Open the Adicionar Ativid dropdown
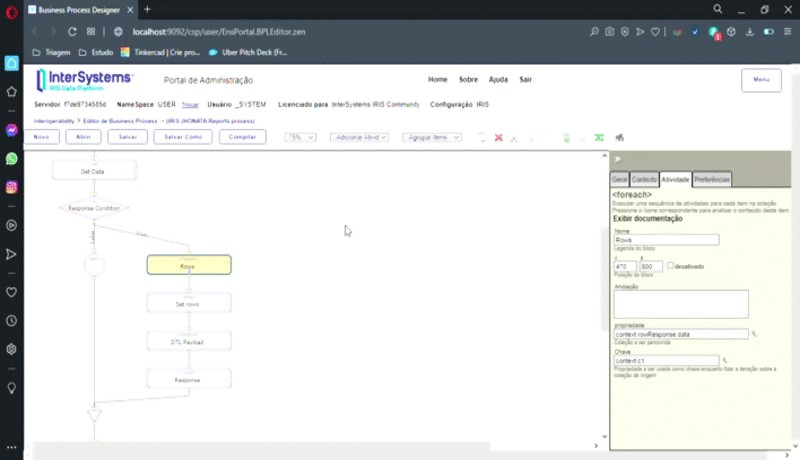Image resolution: width=800 pixels, height=460 pixels. pyautogui.click(x=359, y=137)
